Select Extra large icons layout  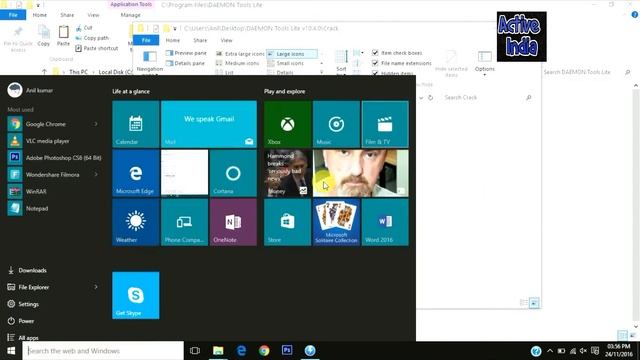tap(240, 53)
